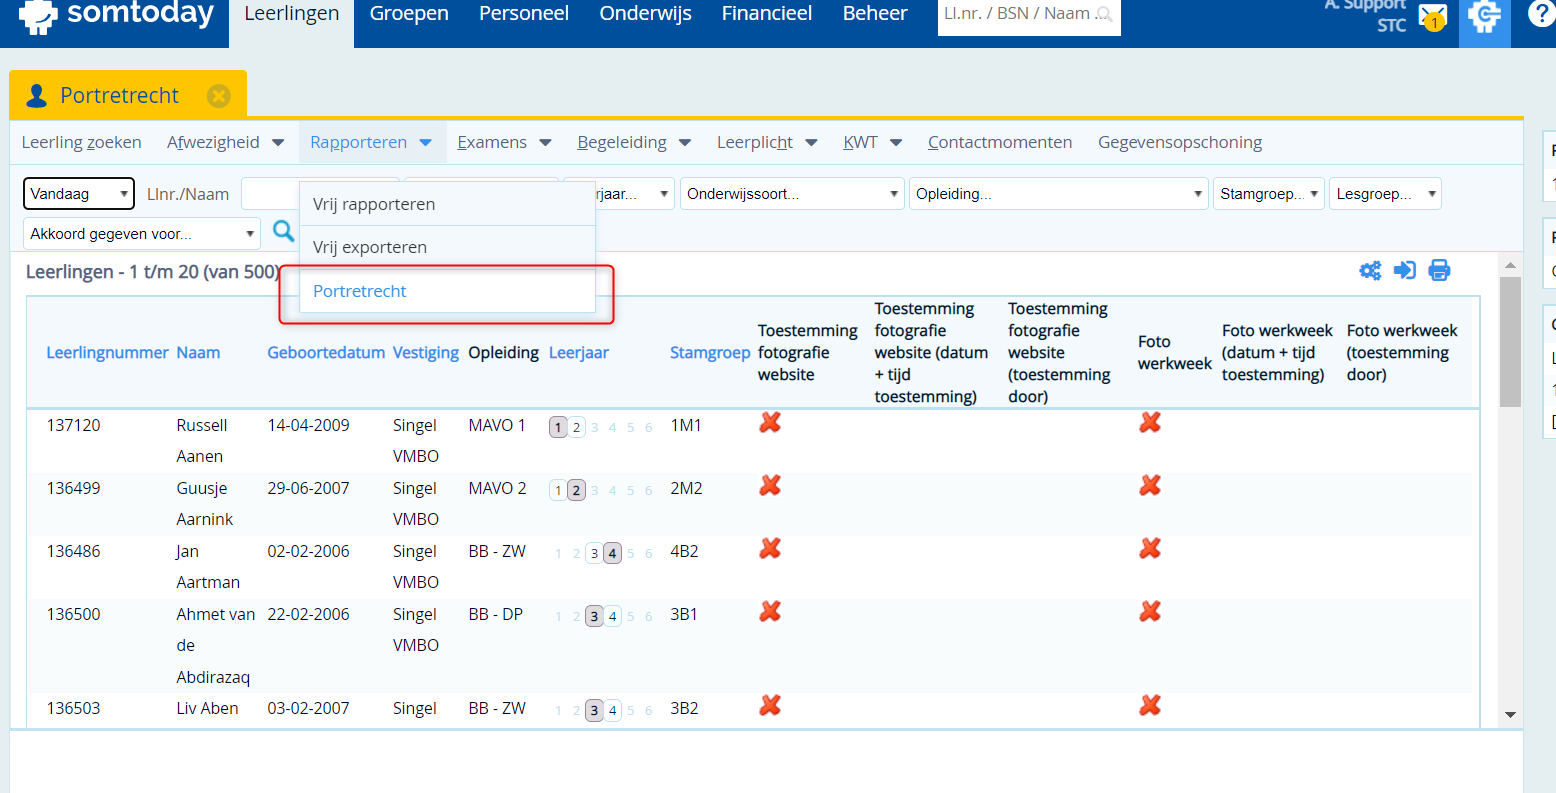Open the Onderwijssoort dropdown
The image size is (1556, 793).
tap(792, 194)
